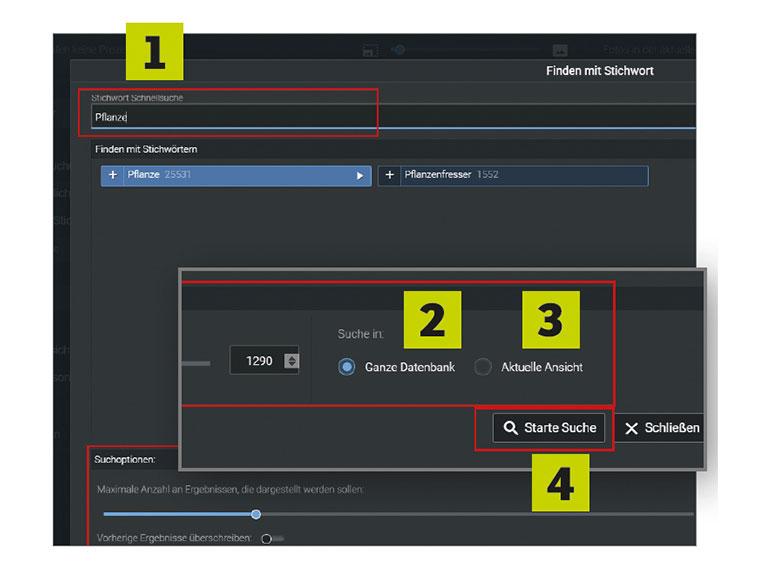The image size is (770, 578).
Task: Toggle Vorherige Ergebnisse überschreiben switch
Action: (272, 539)
